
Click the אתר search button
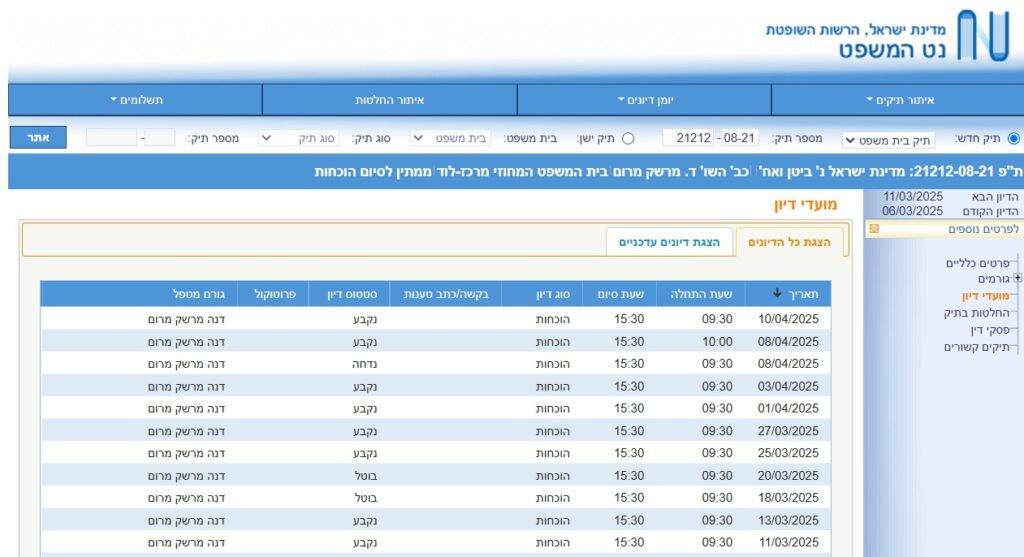tap(38, 138)
